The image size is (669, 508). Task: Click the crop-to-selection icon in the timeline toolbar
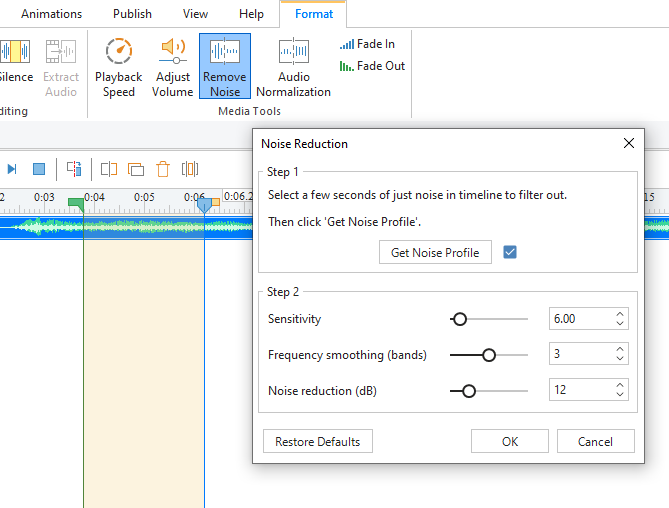[190, 169]
